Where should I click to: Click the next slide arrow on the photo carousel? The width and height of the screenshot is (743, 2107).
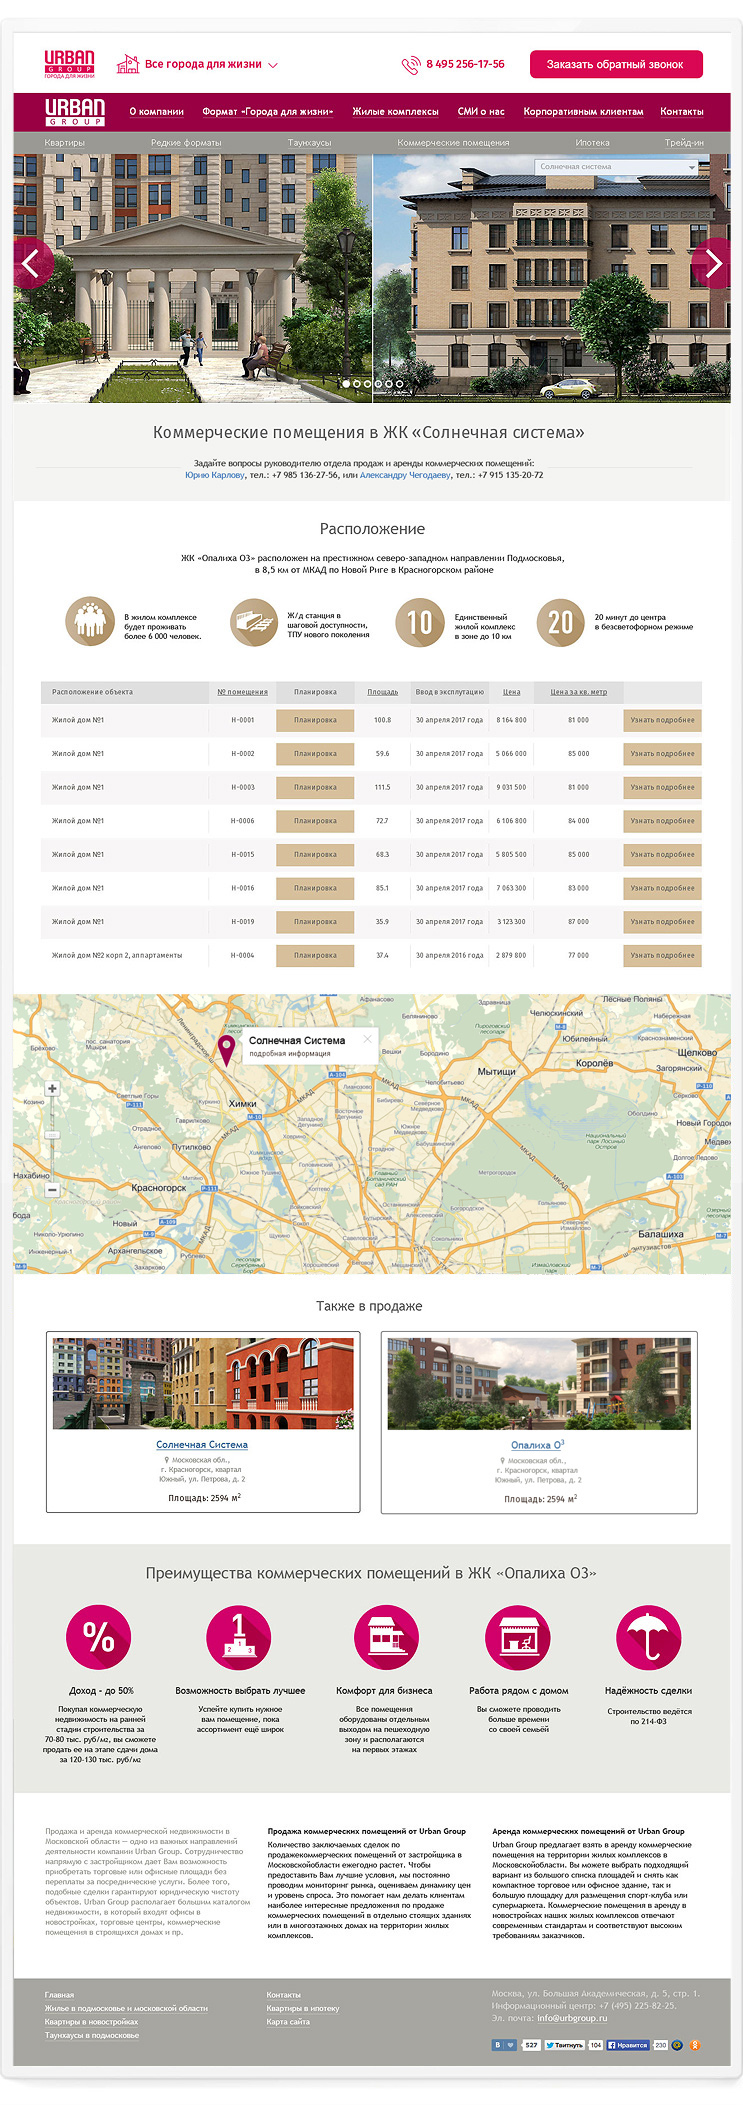[x=712, y=264]
